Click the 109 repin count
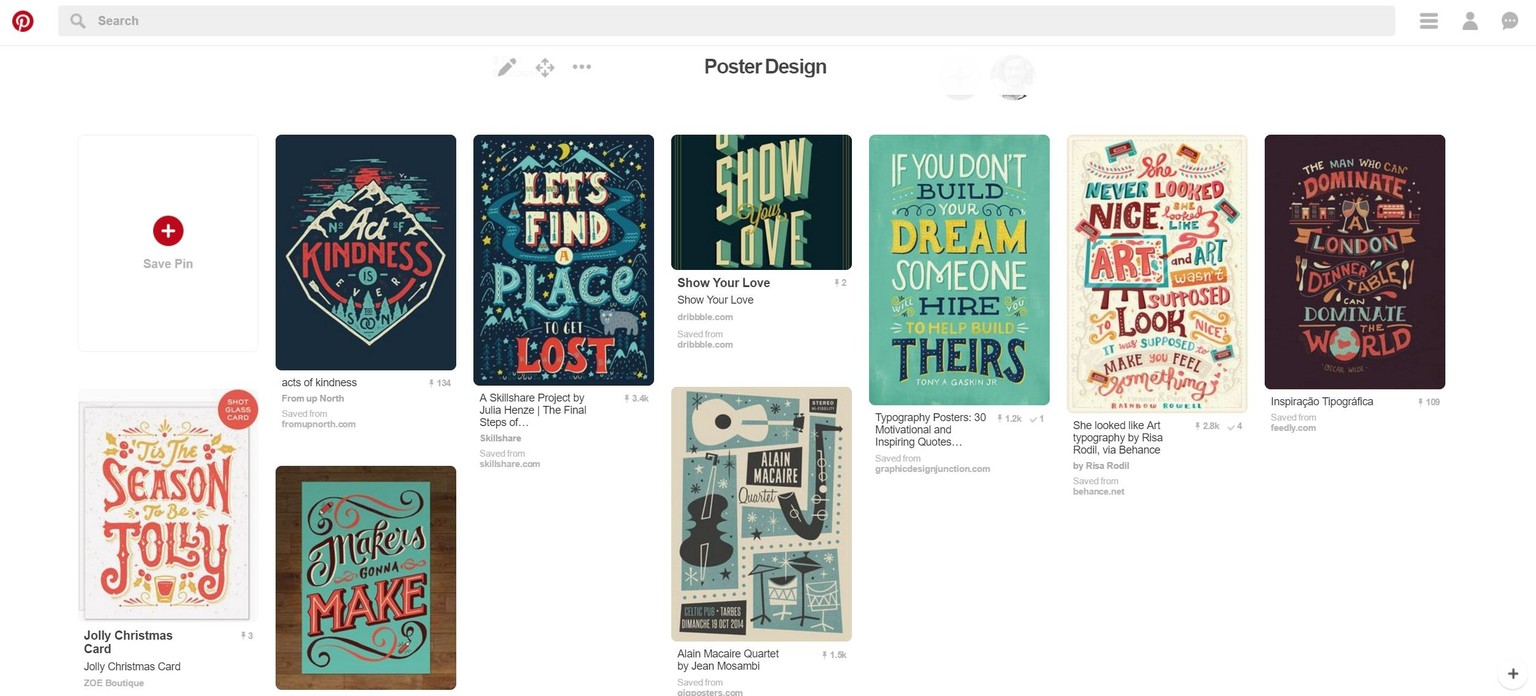 [1429, 402]
